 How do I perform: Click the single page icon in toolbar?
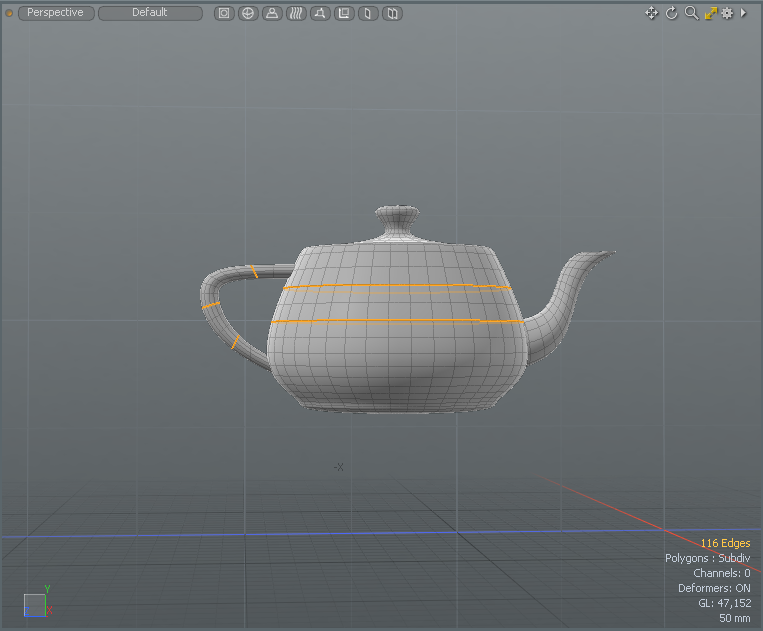tap(368, 13)
